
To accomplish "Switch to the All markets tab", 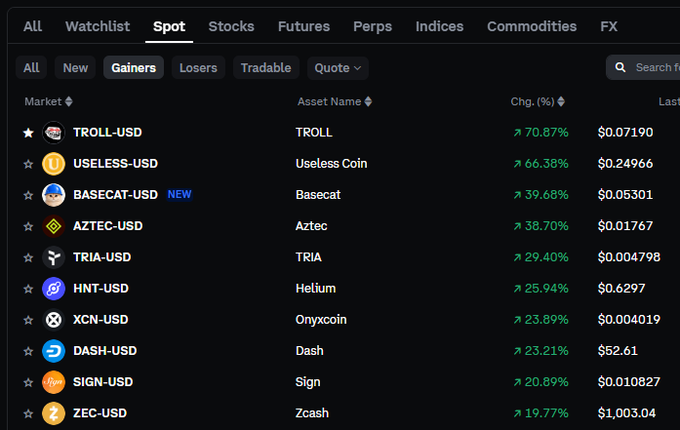I will [x=33, y=26].
